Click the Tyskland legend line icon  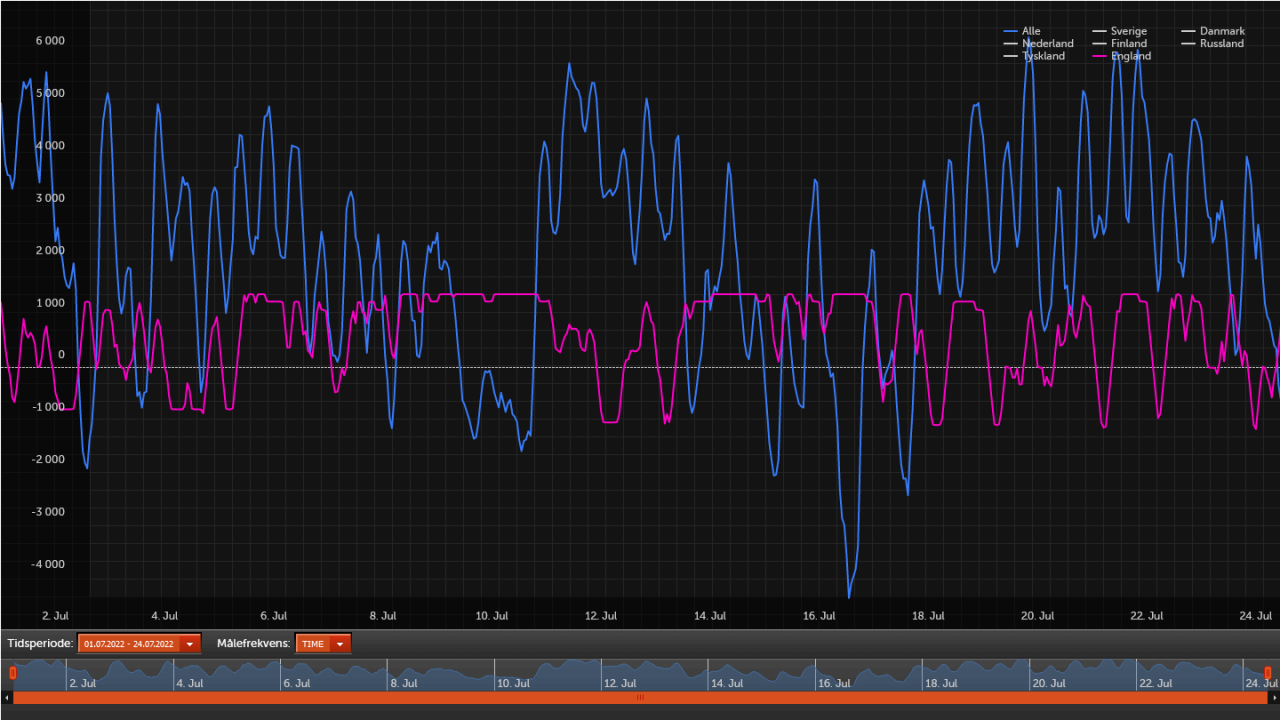(x=1010, y=56)
